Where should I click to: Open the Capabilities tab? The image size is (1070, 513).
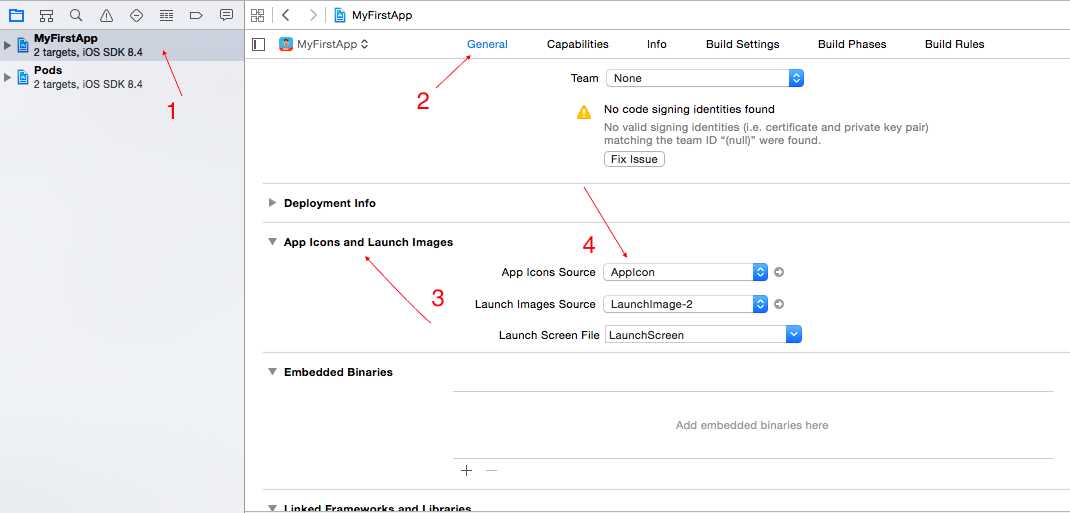[577, 44]
